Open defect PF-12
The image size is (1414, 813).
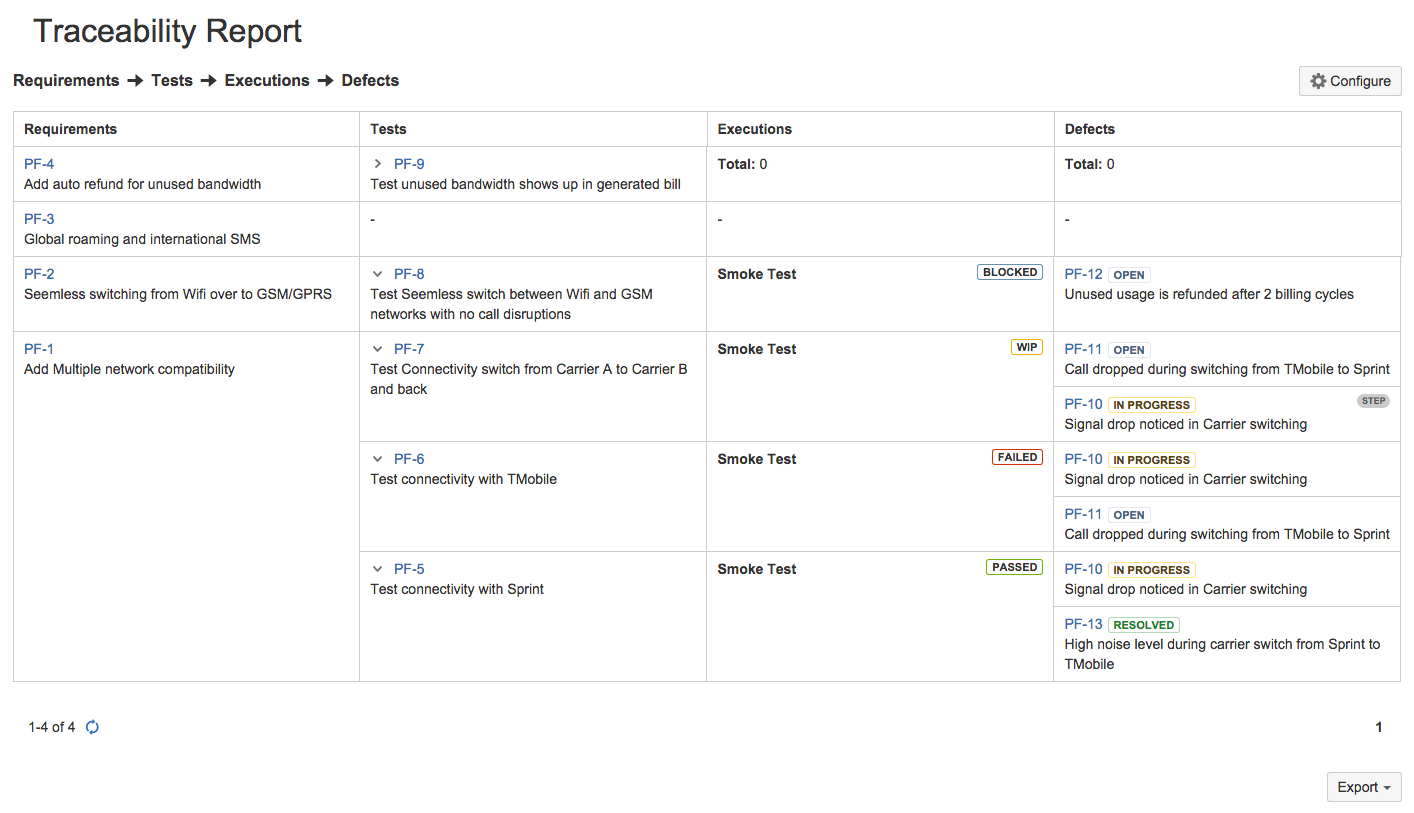click(x=1083, y=273)
